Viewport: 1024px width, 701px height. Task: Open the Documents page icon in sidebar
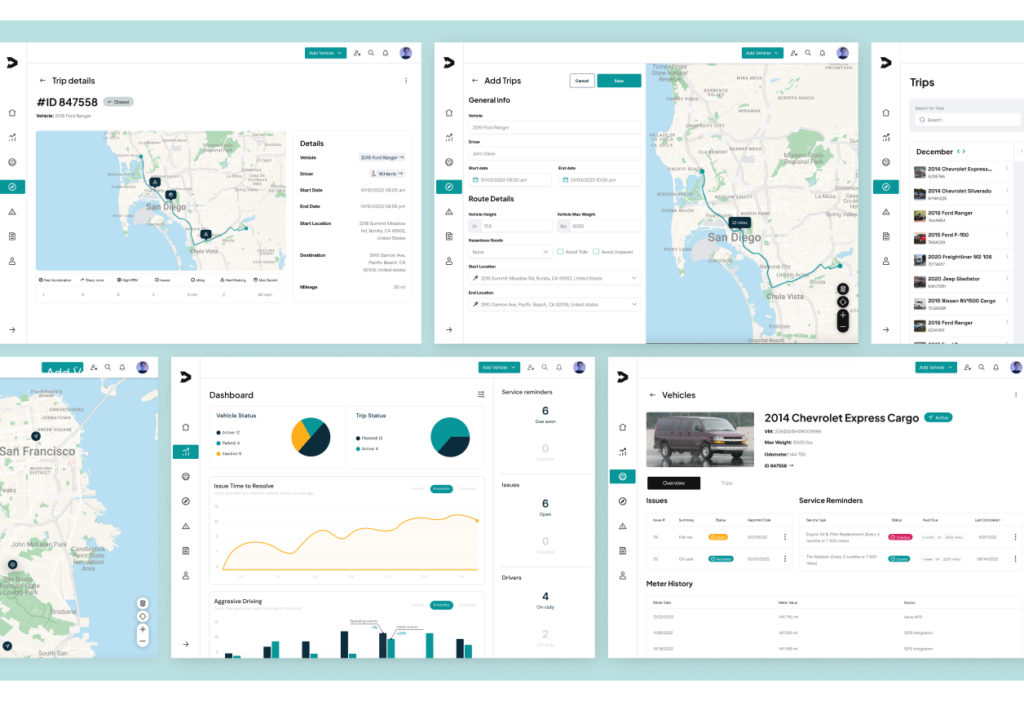pos(12,236)
